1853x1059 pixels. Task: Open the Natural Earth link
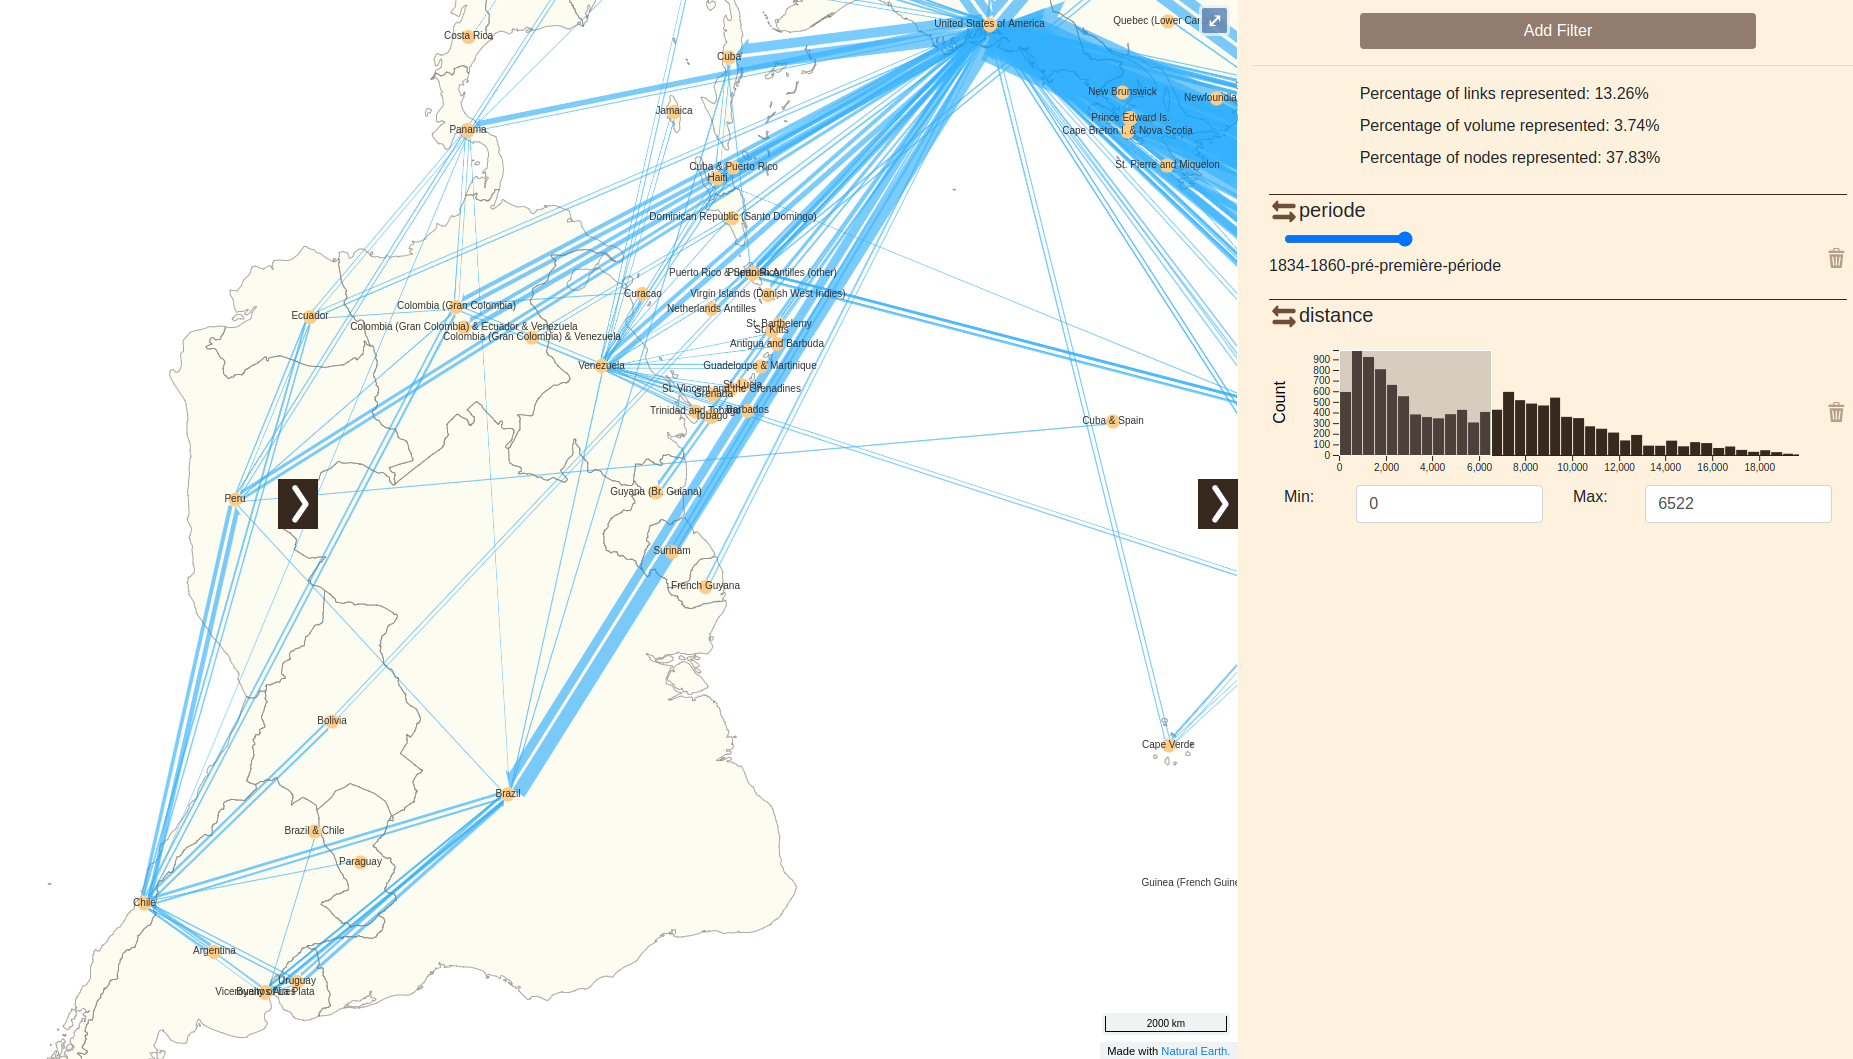1195,1051
